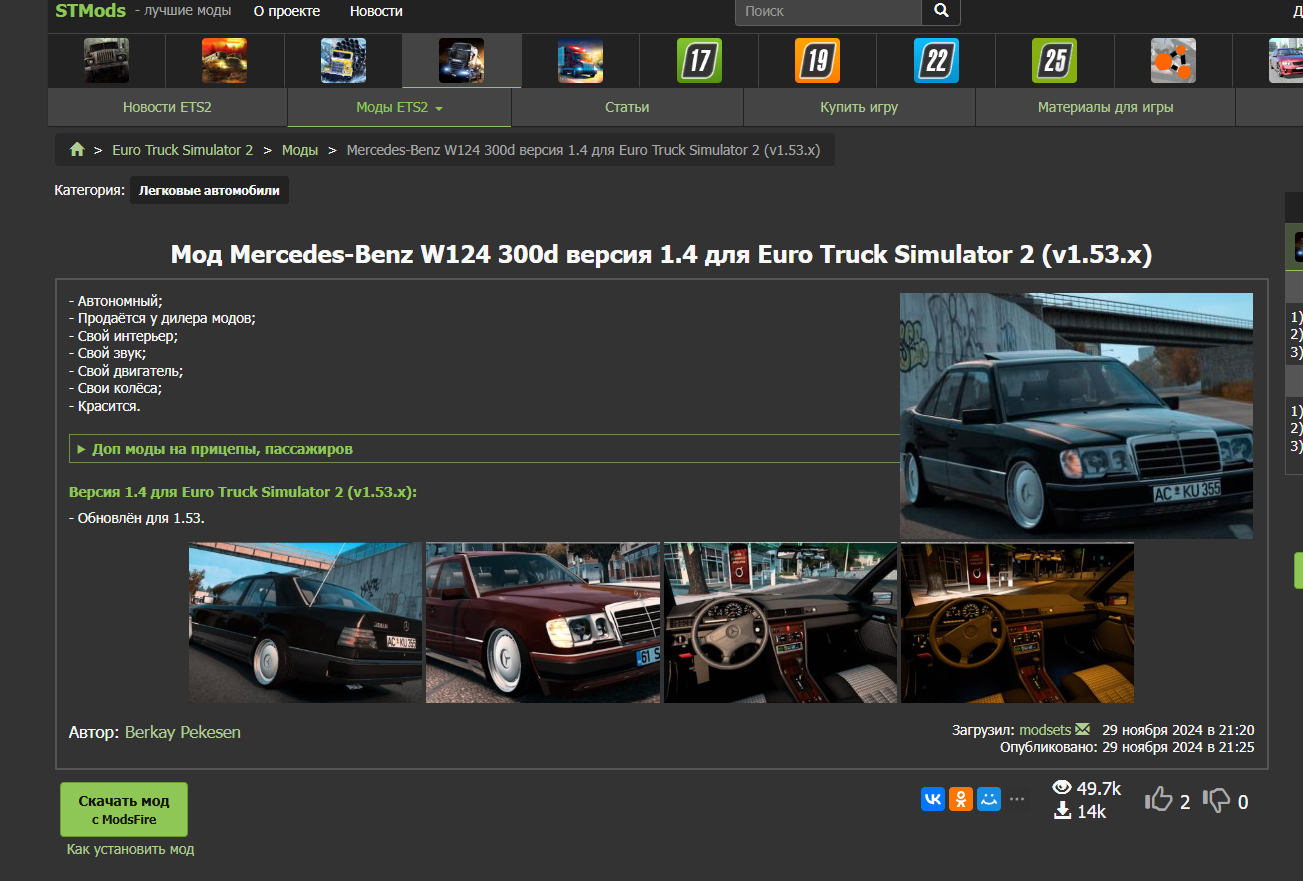Click the mod title heading text

pyautogui.click(x=661, y=255)
